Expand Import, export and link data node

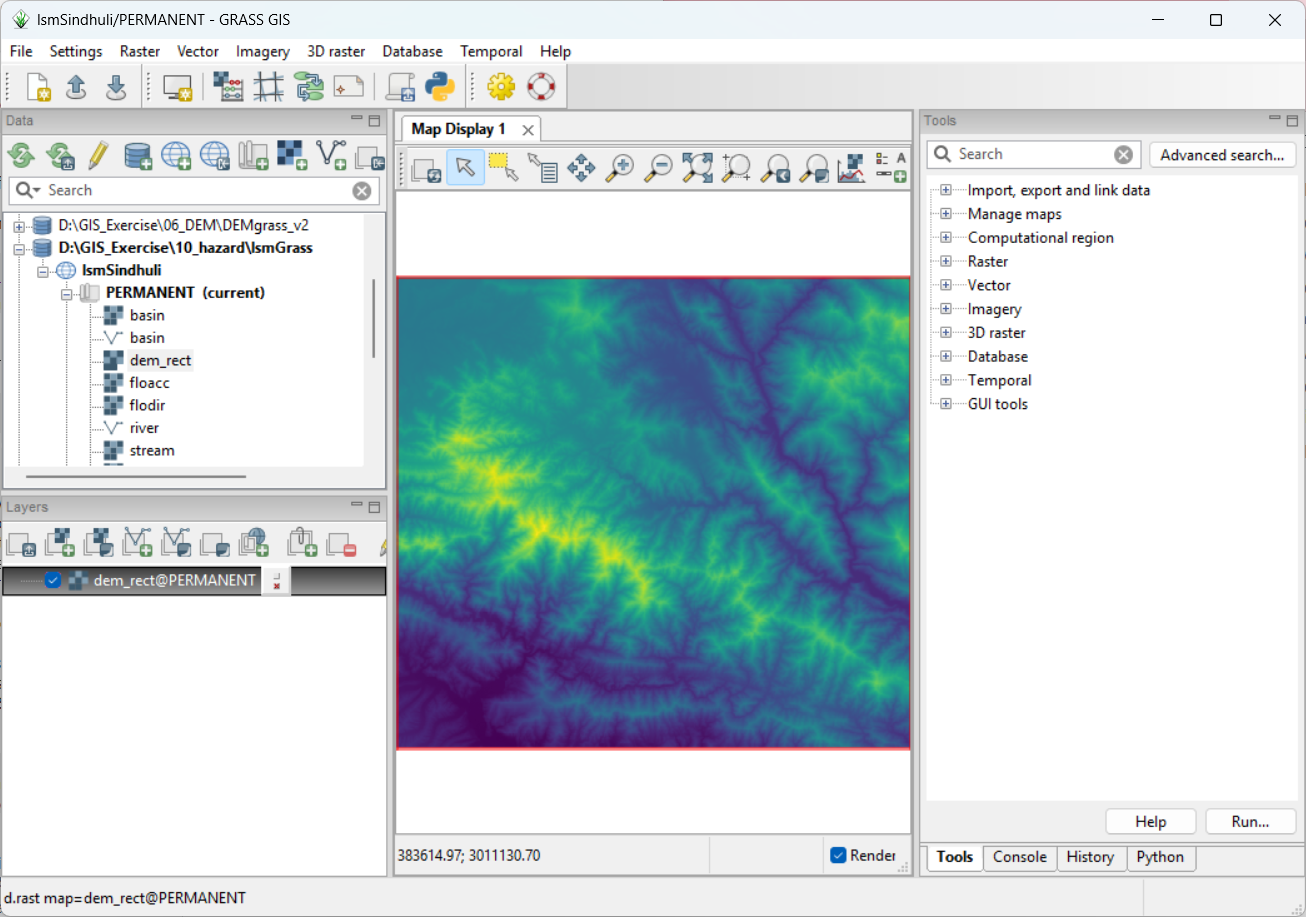coord(945,190)
